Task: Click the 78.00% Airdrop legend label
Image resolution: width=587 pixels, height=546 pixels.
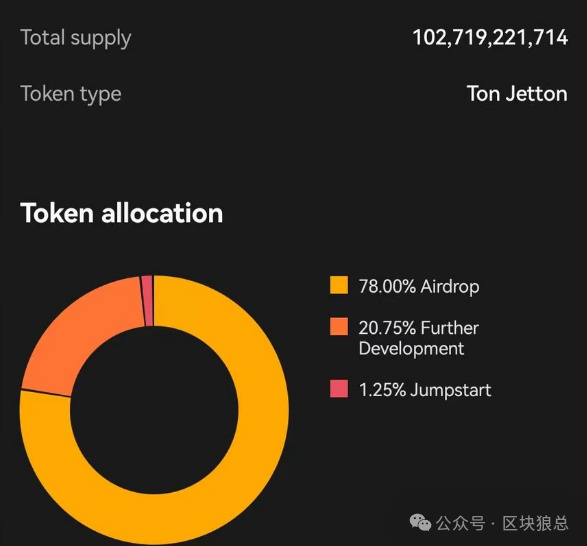Action: pos(419,286)
